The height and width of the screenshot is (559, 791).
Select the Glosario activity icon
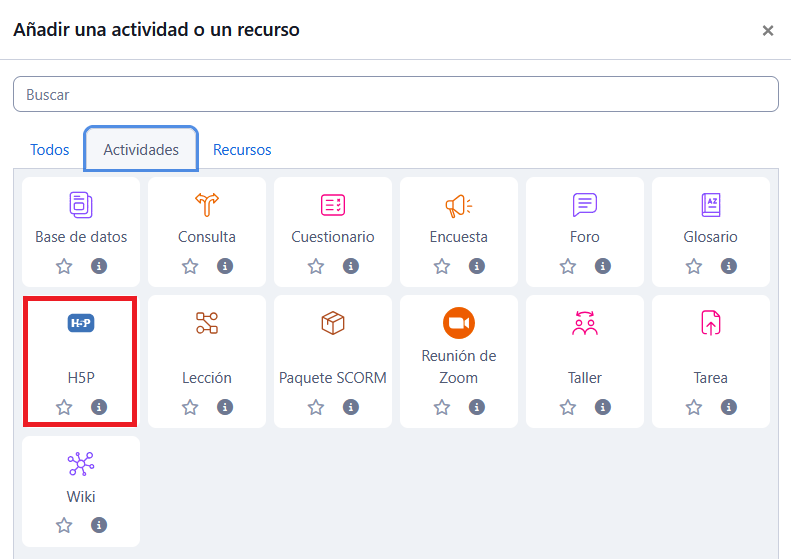click(x=711, y=205)
